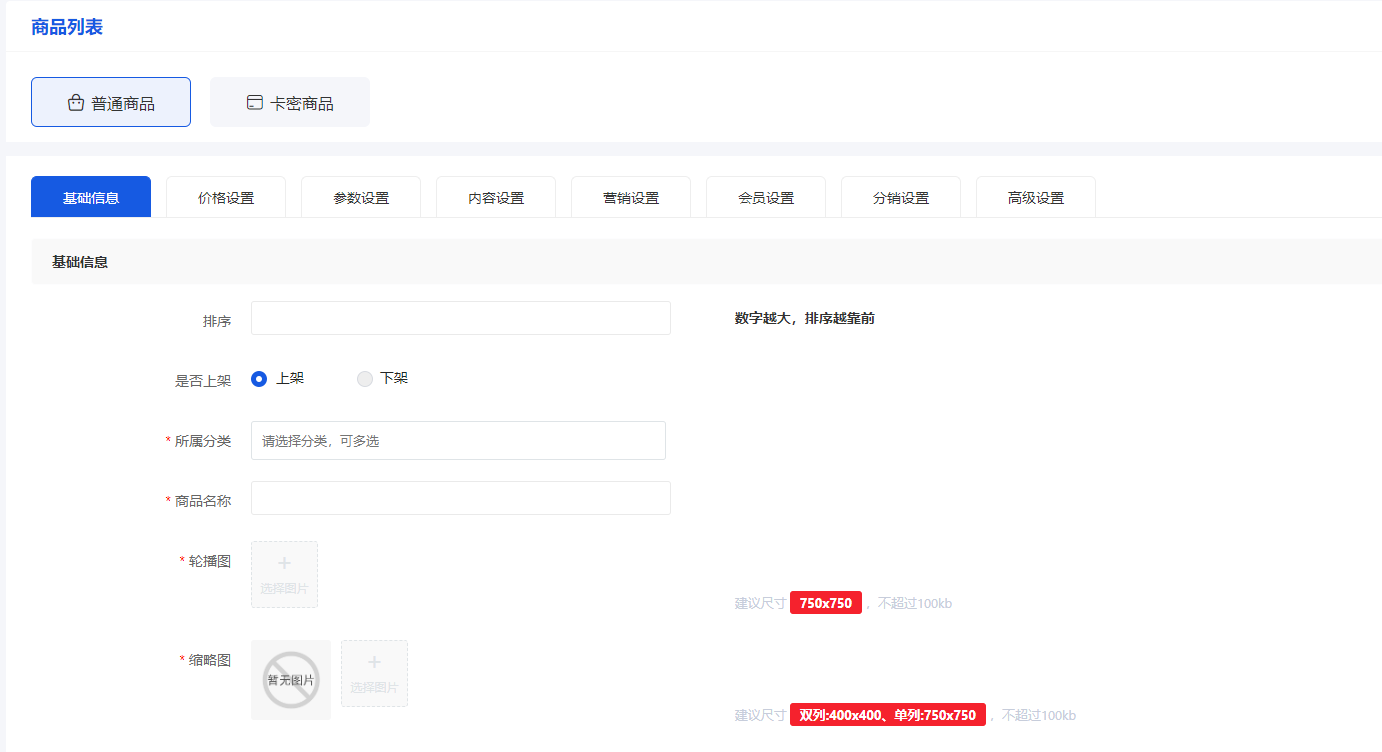Open the 会员设置 tab

(x=766, y=198)
